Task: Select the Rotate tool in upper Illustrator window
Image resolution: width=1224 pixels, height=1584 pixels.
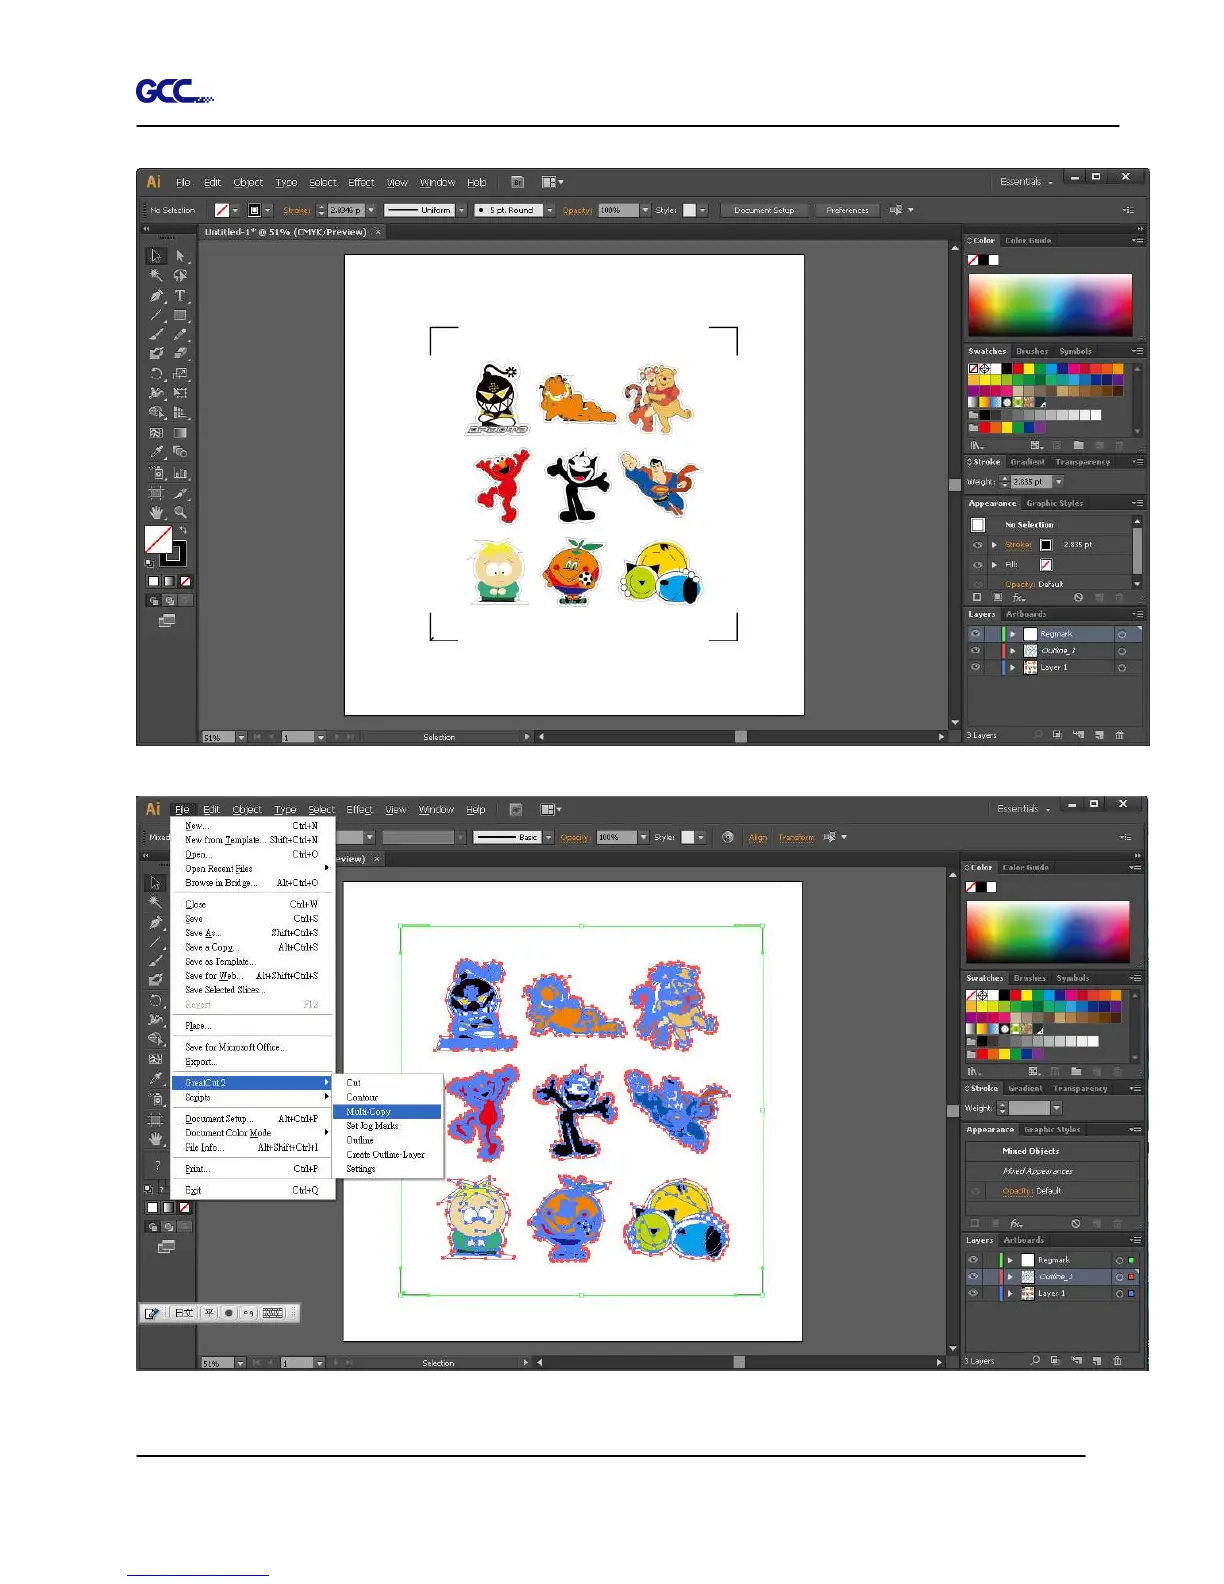Action: pos(156,373)
